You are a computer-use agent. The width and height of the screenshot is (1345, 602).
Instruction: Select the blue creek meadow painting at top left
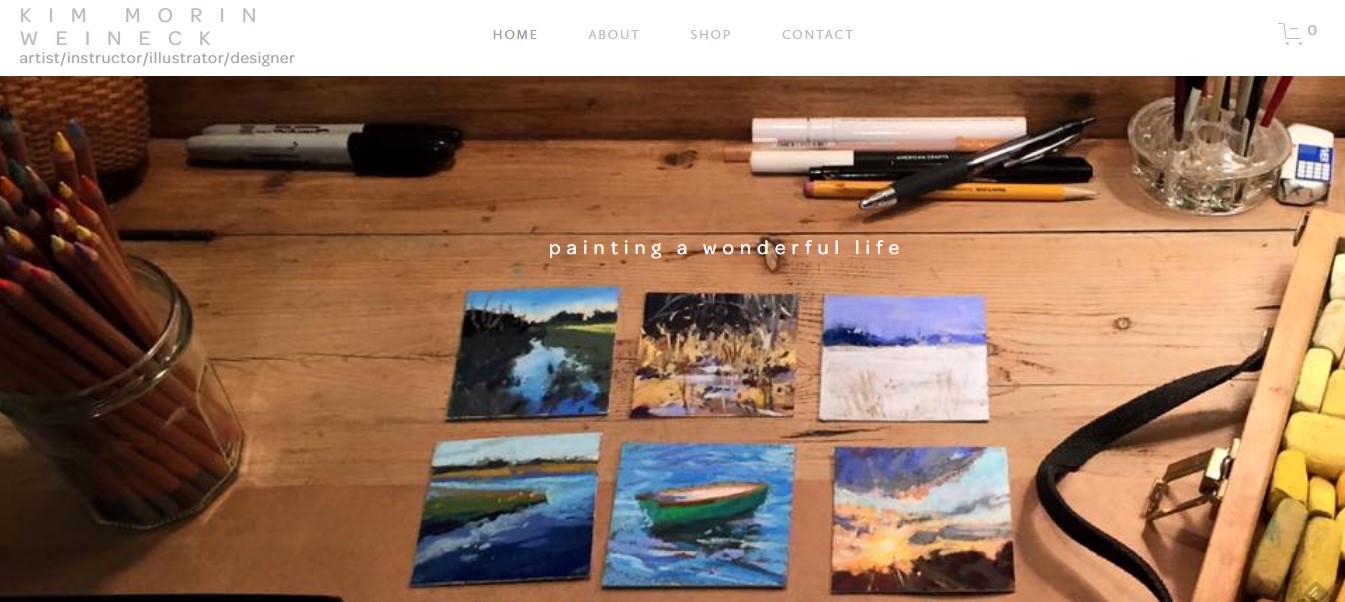tap(532, 353)
